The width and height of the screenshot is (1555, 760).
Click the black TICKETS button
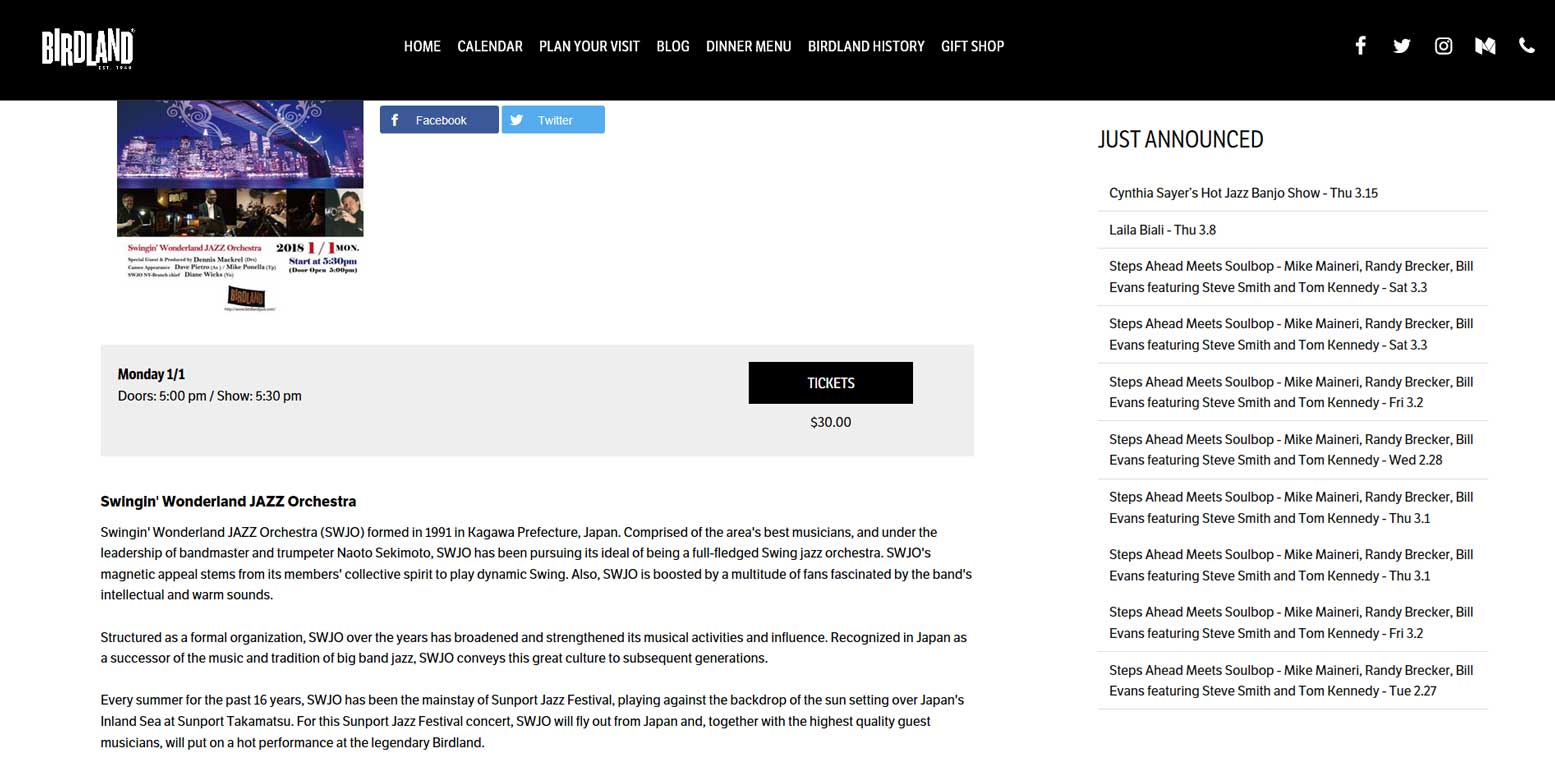pos(830,383)
